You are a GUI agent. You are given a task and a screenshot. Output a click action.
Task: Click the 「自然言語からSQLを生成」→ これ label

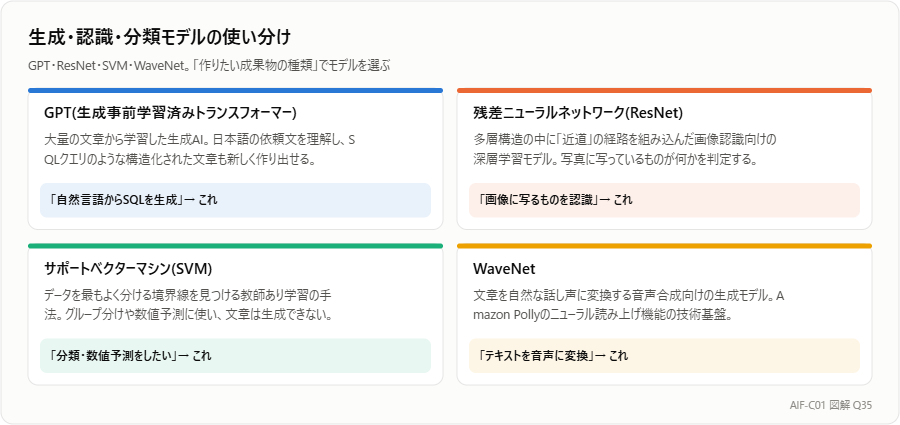pos(133,200)
